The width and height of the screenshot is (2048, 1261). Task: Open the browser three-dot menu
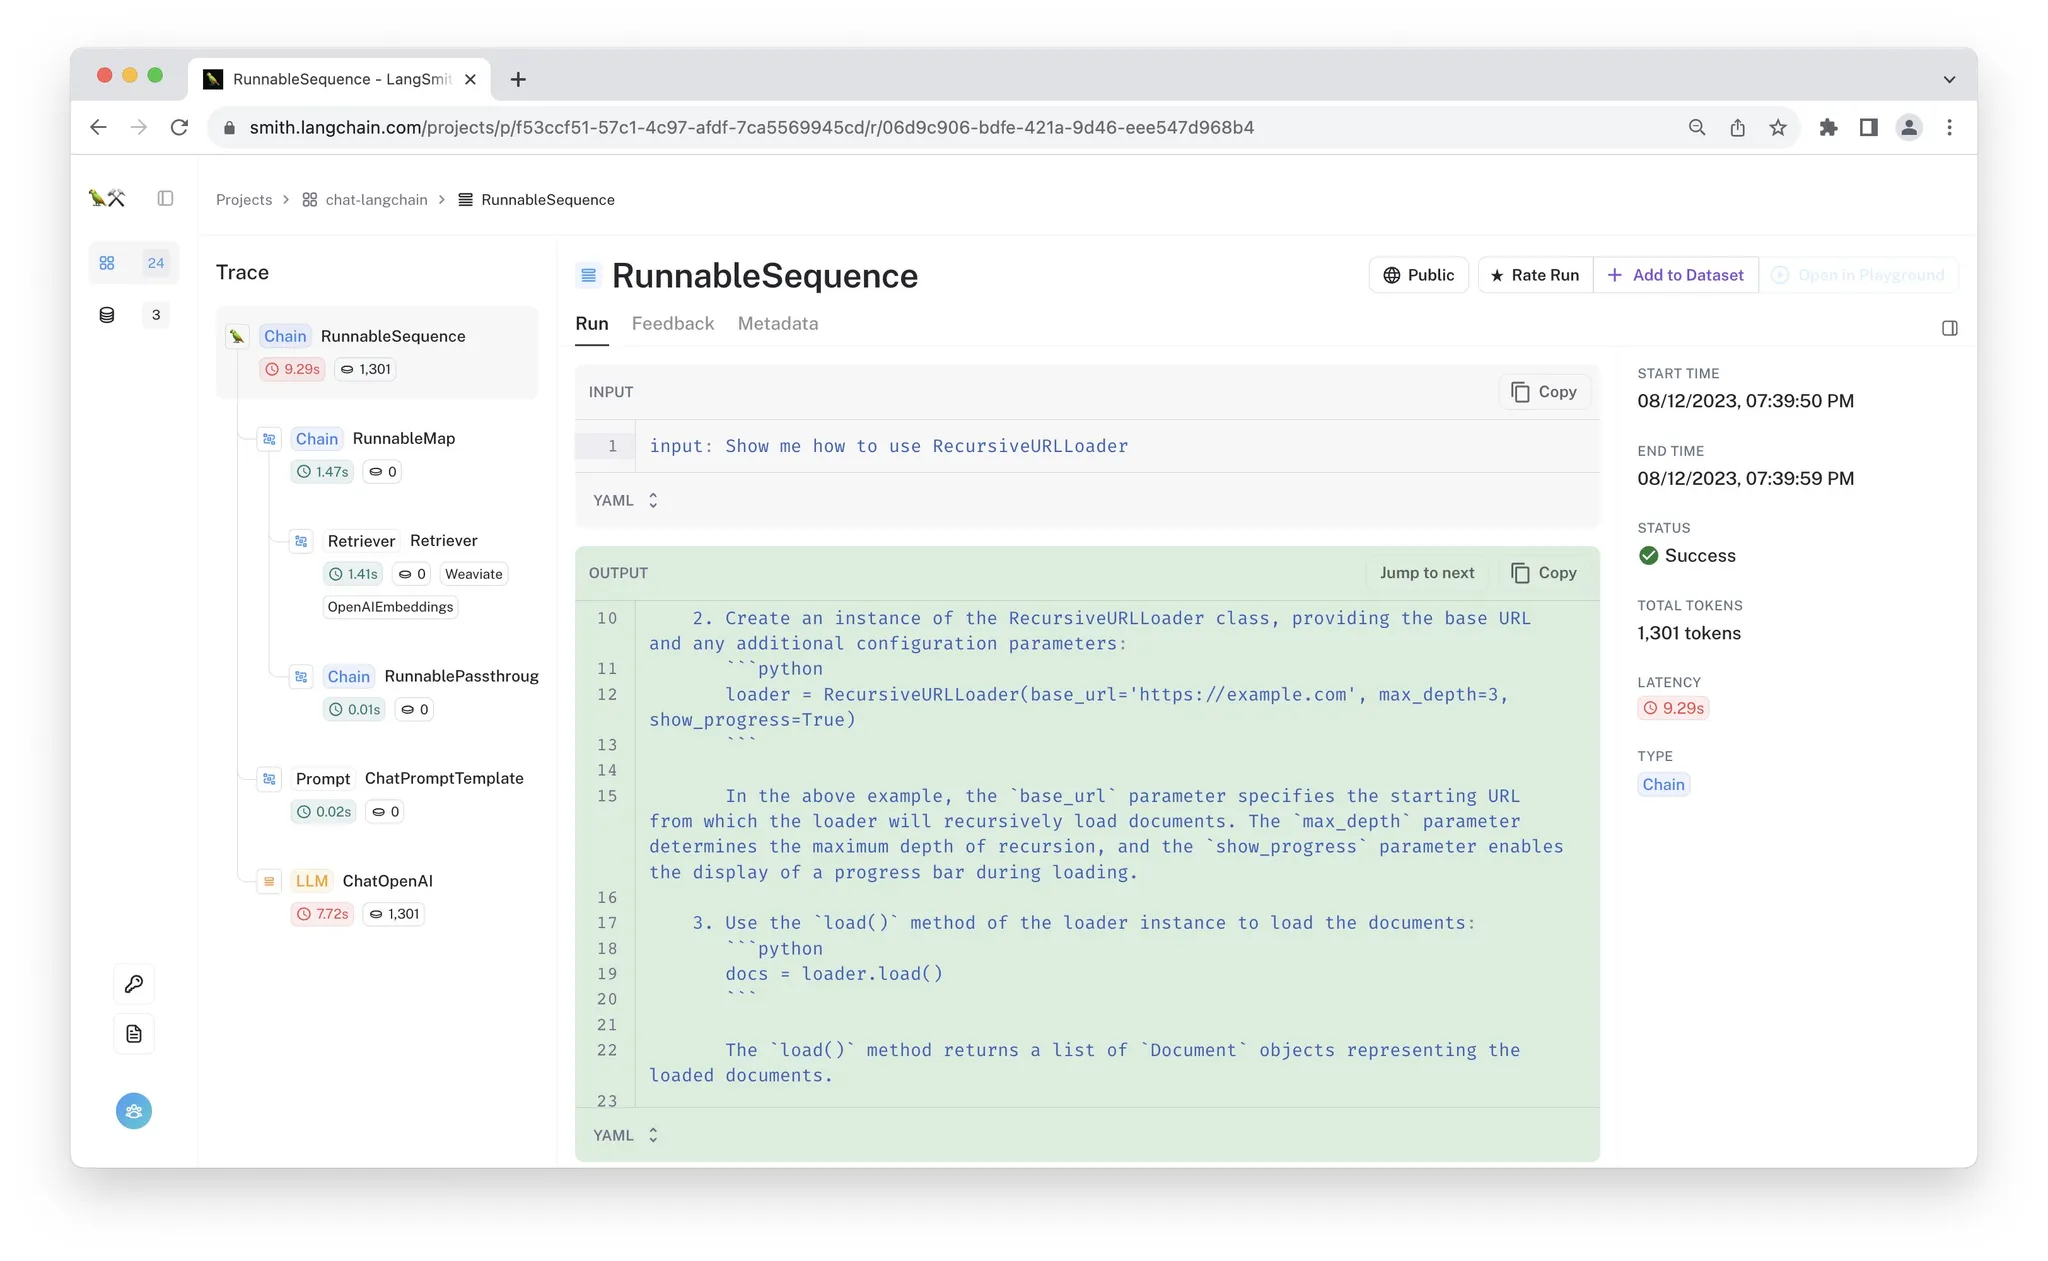(x=1950, y=127)
